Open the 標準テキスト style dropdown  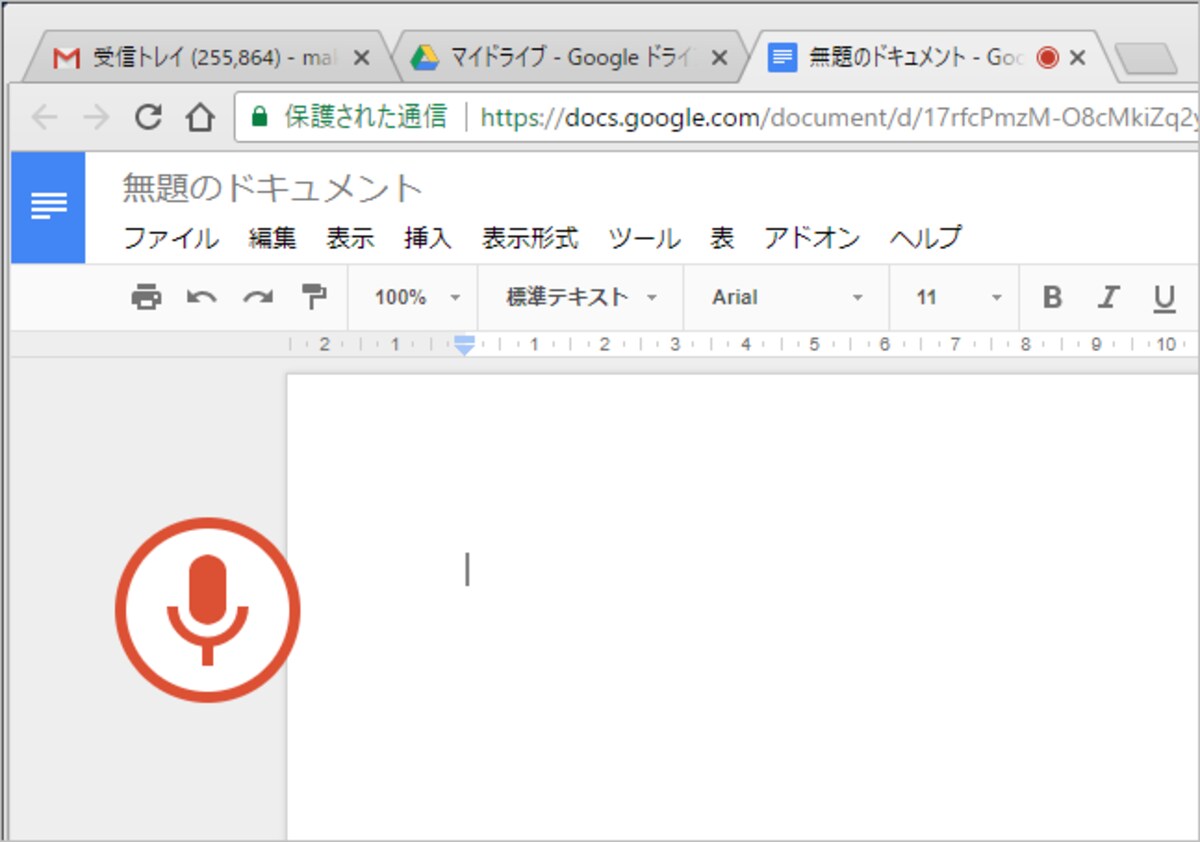(x=582, y=297)
